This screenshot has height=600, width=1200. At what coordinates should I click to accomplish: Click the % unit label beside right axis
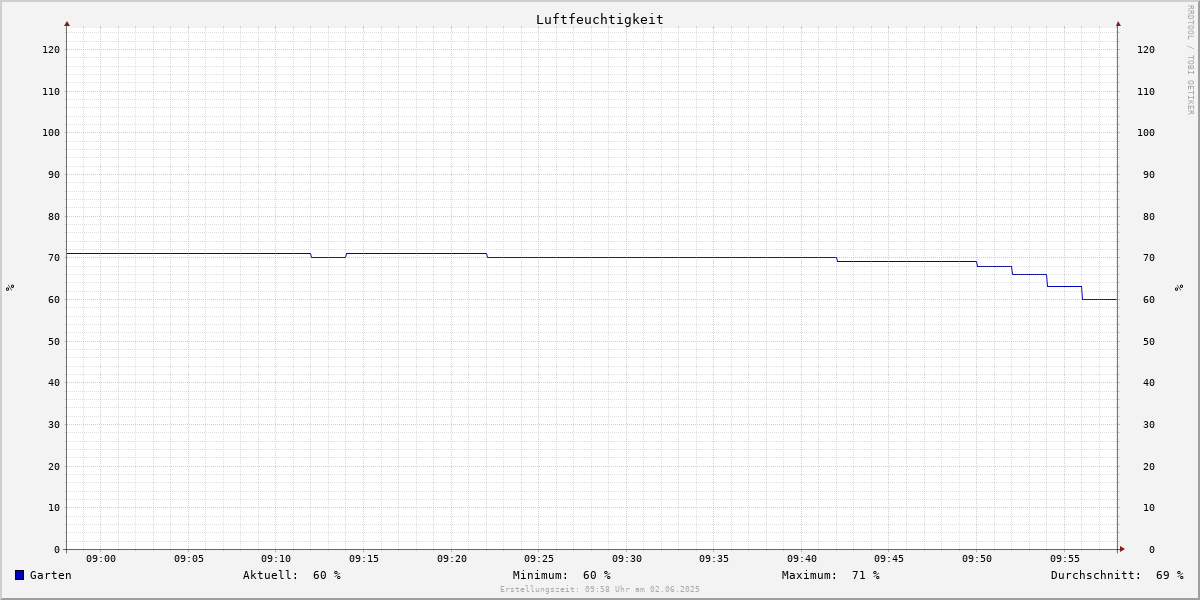point(1179,287)
